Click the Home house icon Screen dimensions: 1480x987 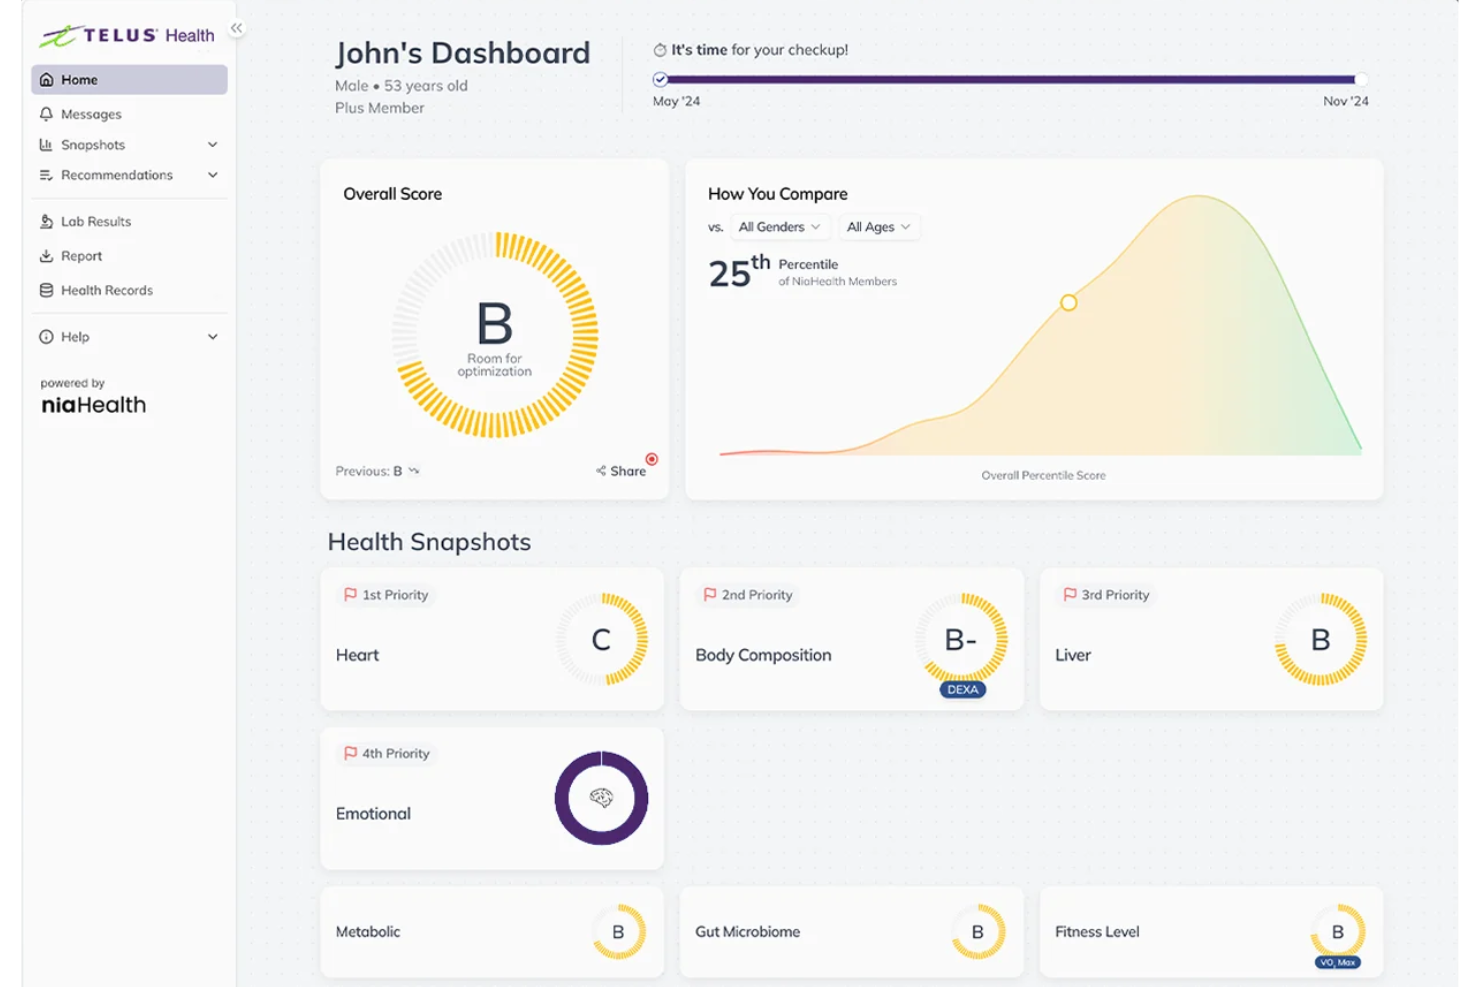pyautogui.click(x=46, y=80)
